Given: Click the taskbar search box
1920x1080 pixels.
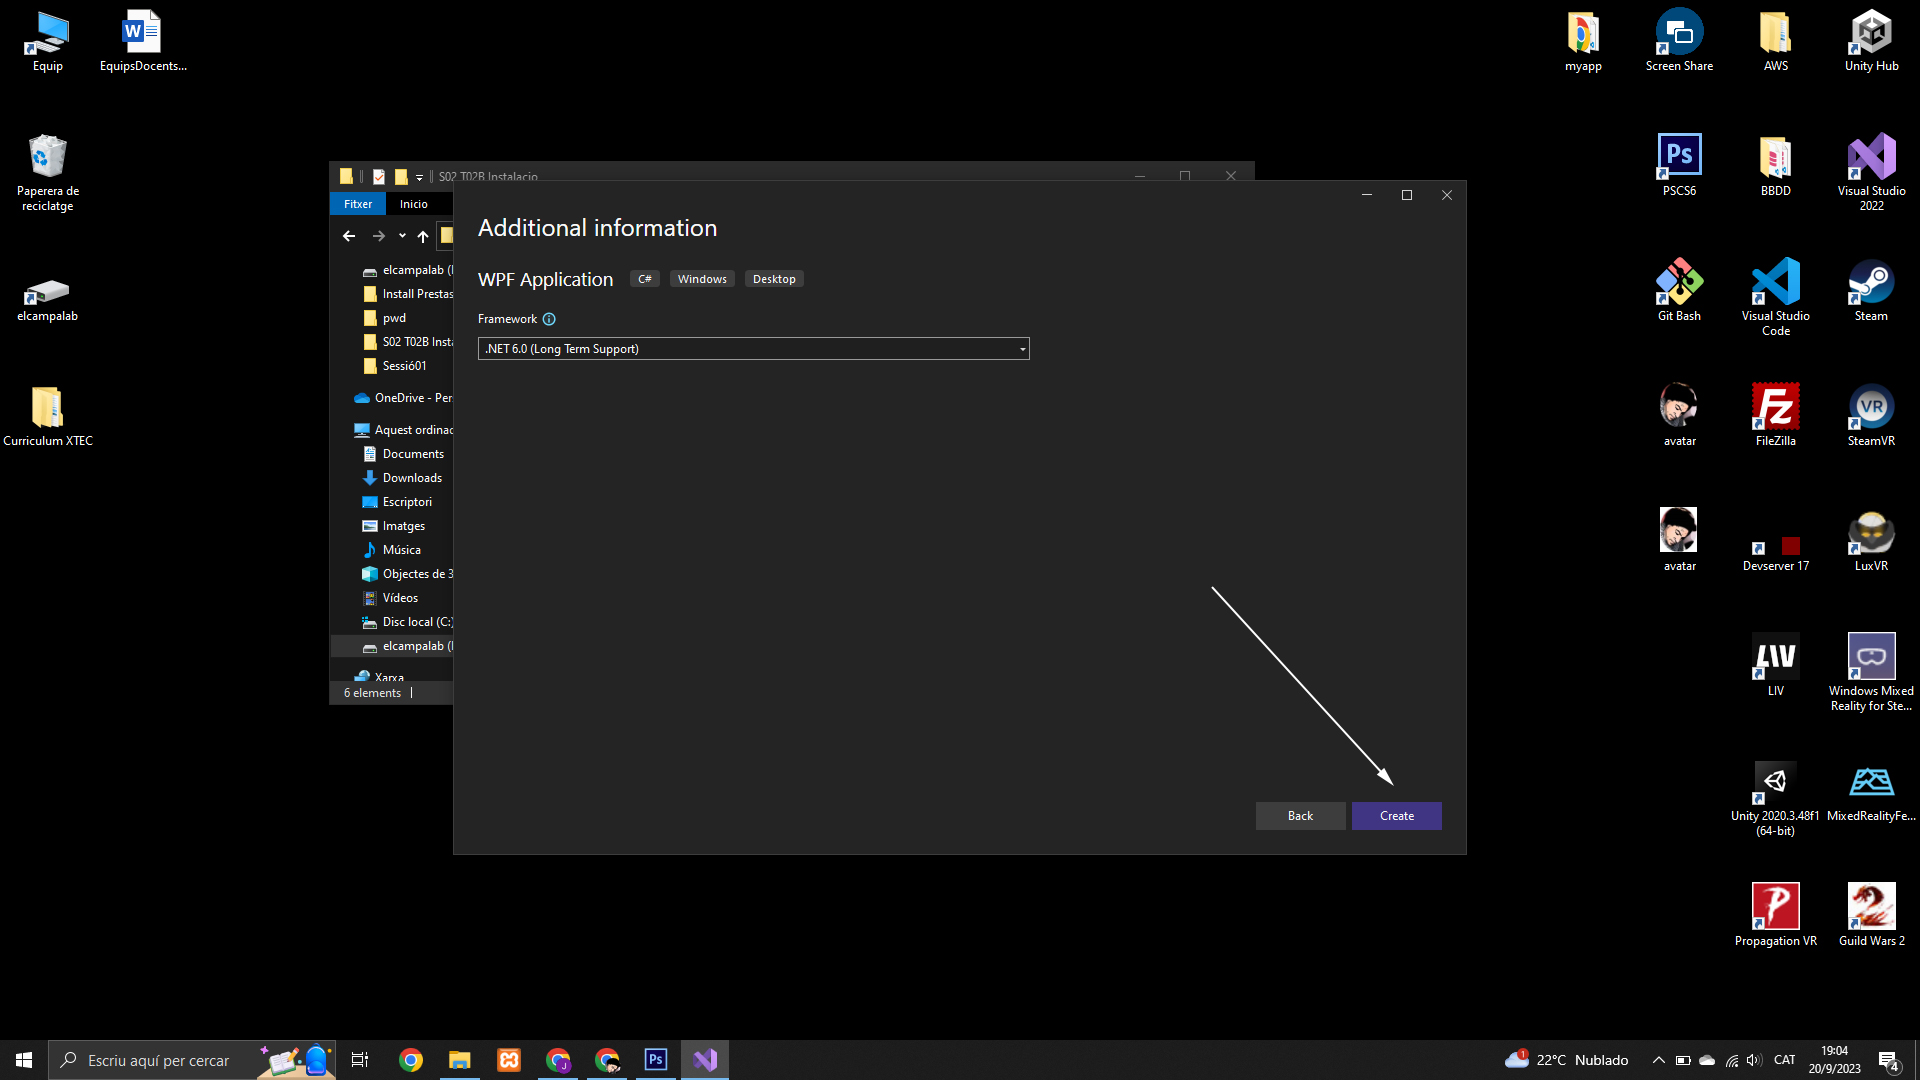Looking at the screenshot, I should pyautogui.click(x=158, y=1060).
